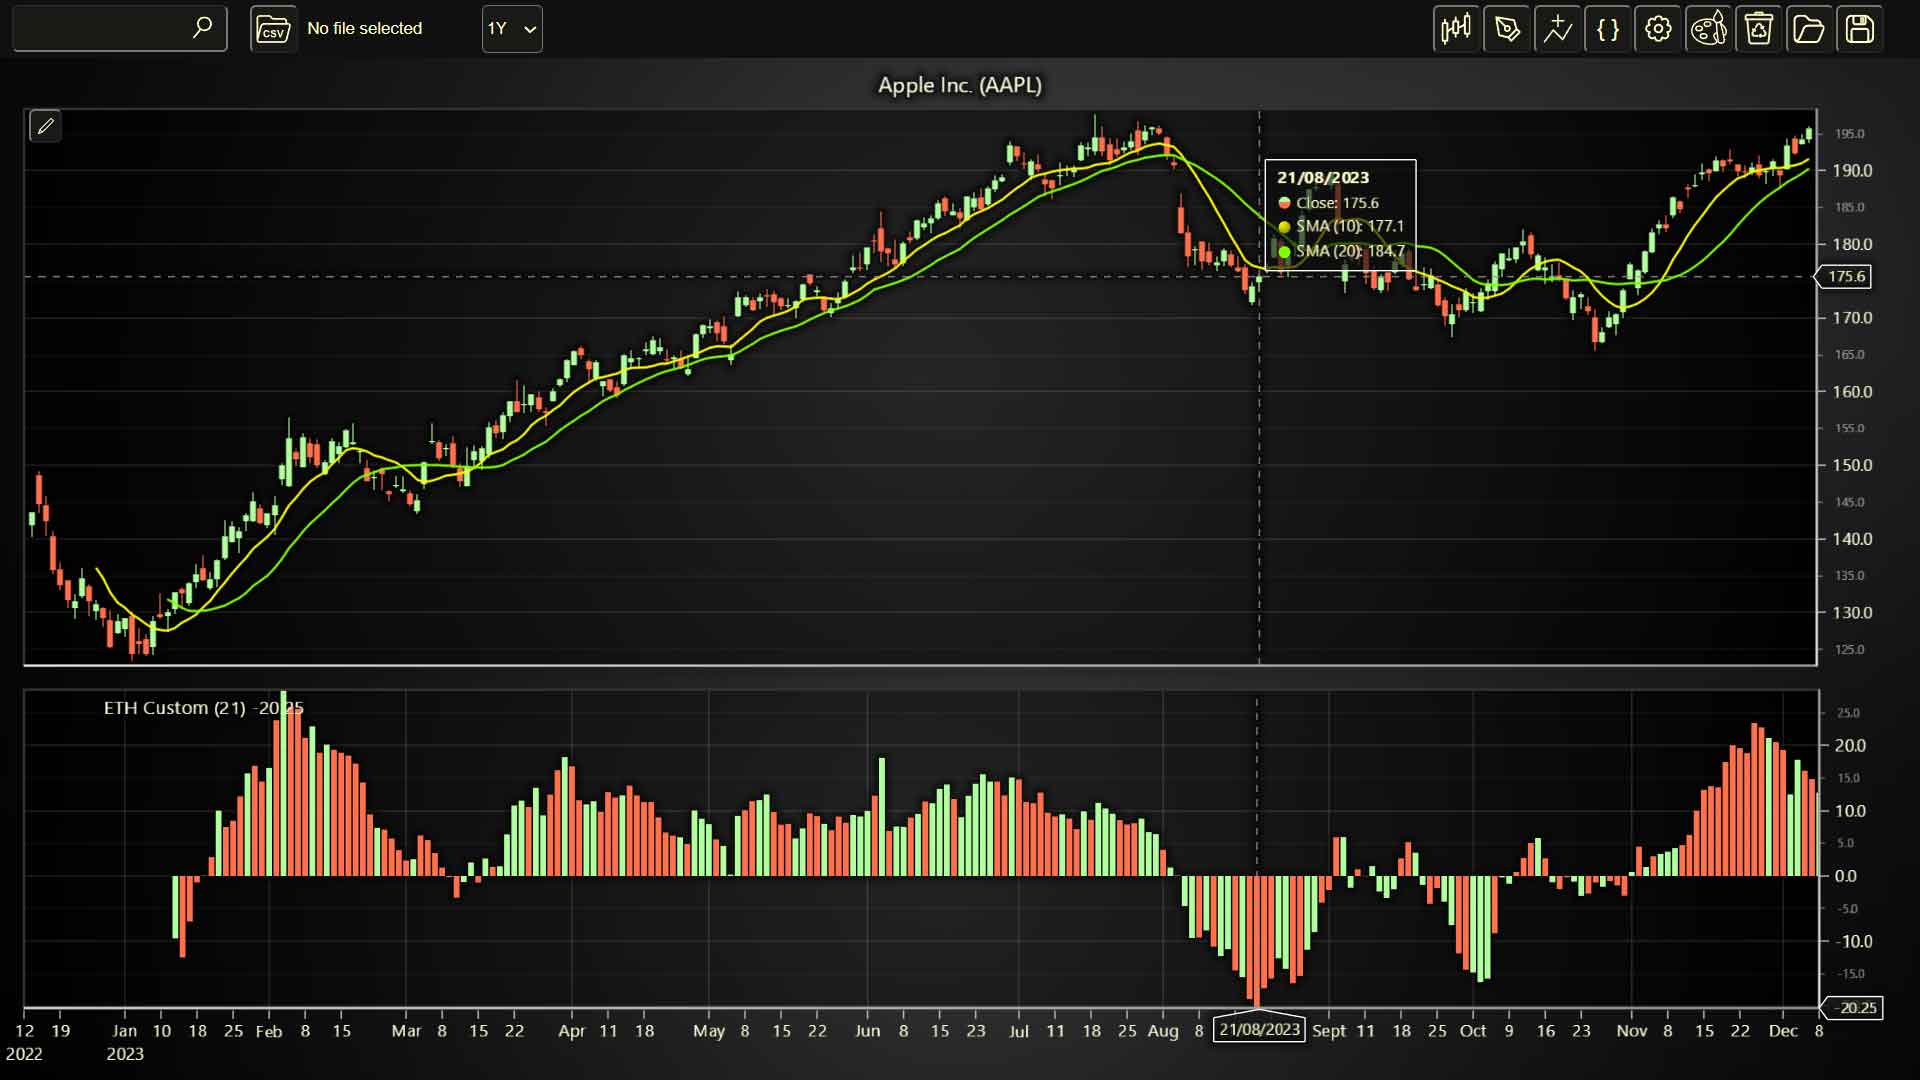Open the palette theme editor
The image size is (1920, 1080).
tap(1709, 29)
